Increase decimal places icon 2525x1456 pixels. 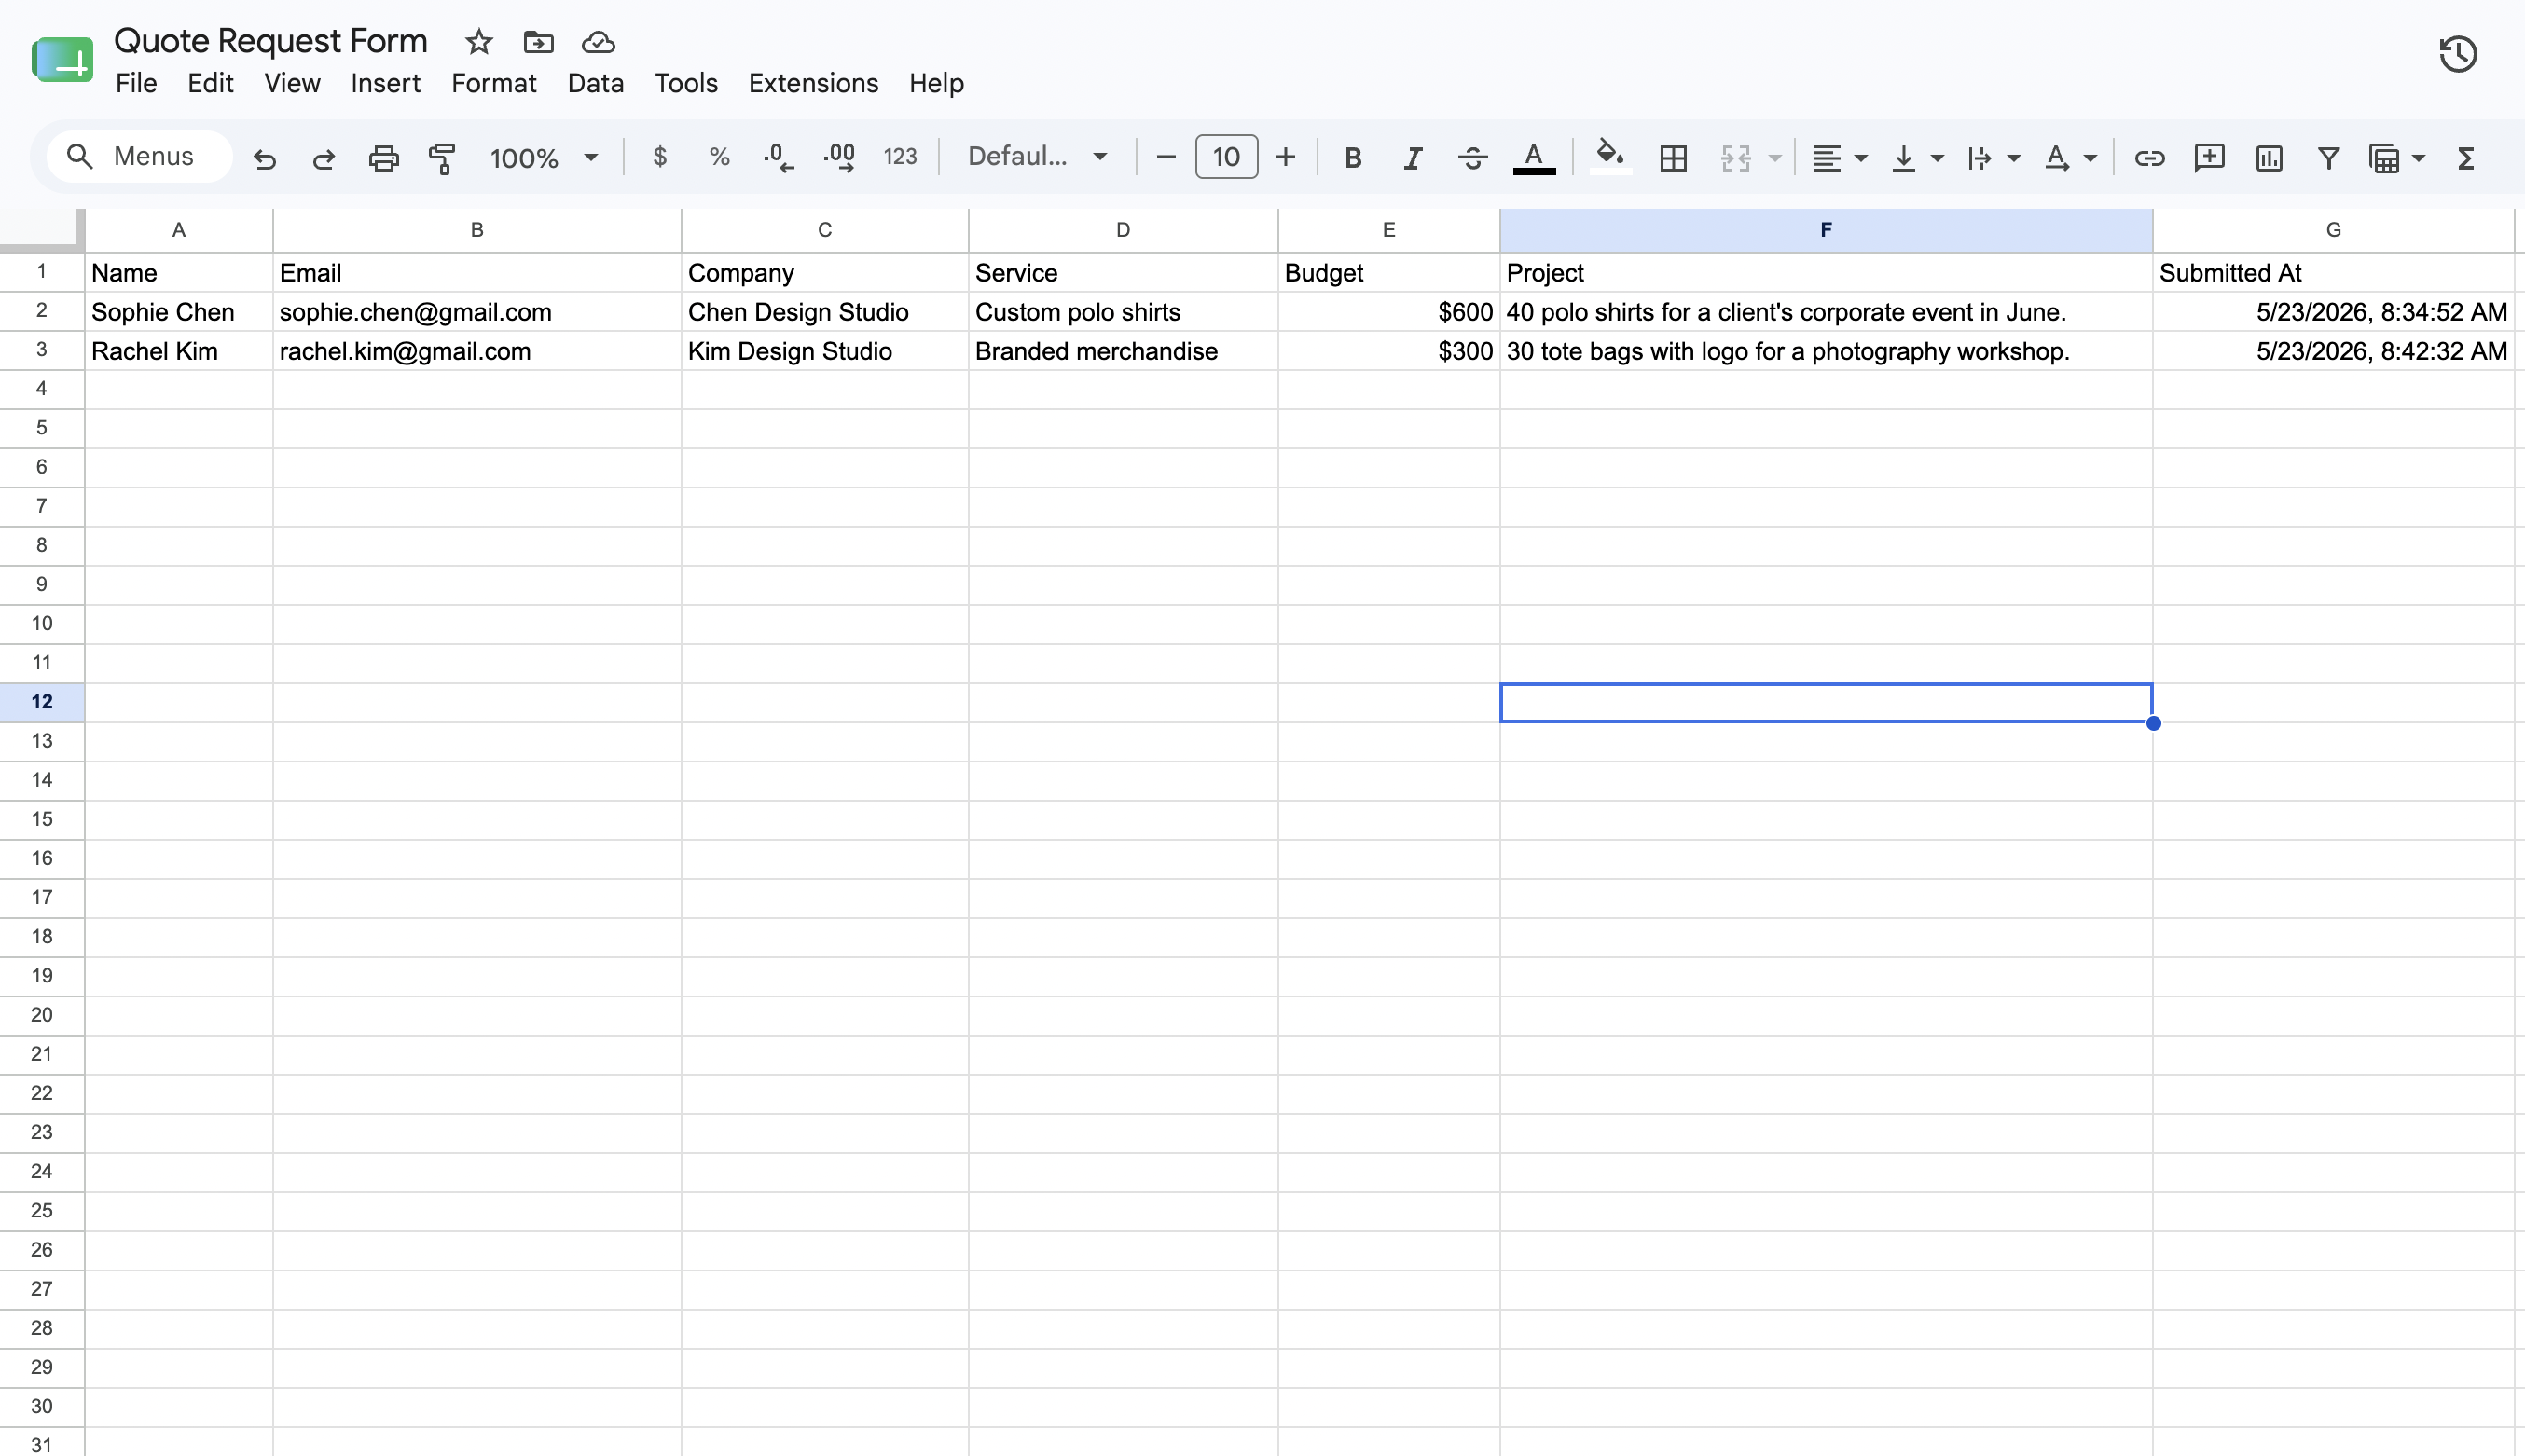pyautogui.click(x=839, y=157)
